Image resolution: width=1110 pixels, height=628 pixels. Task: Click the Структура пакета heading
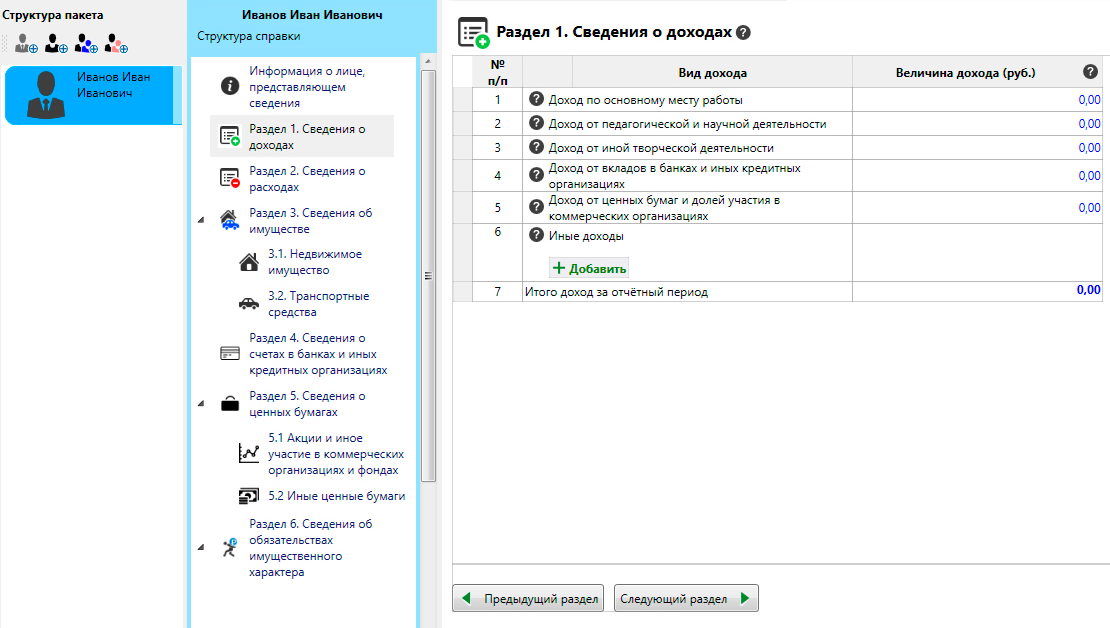(53, 15)
